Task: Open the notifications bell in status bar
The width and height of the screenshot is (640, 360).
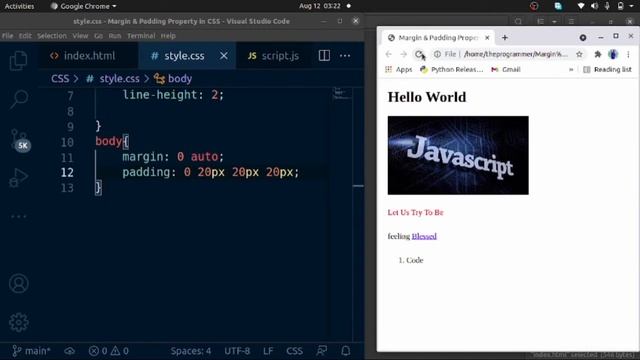Action: tap(345, 351)
